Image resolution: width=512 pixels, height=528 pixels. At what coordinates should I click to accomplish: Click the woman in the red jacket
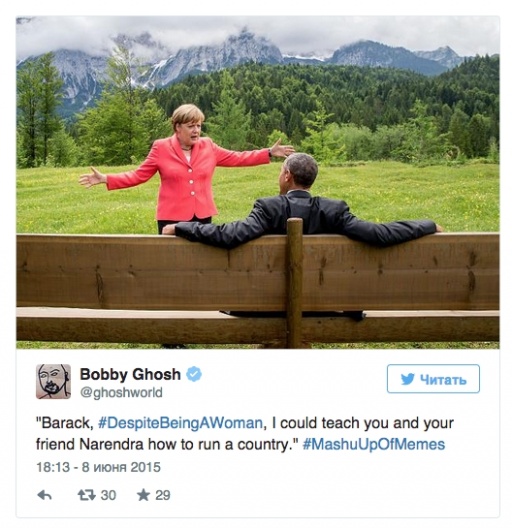click(186, 168)
